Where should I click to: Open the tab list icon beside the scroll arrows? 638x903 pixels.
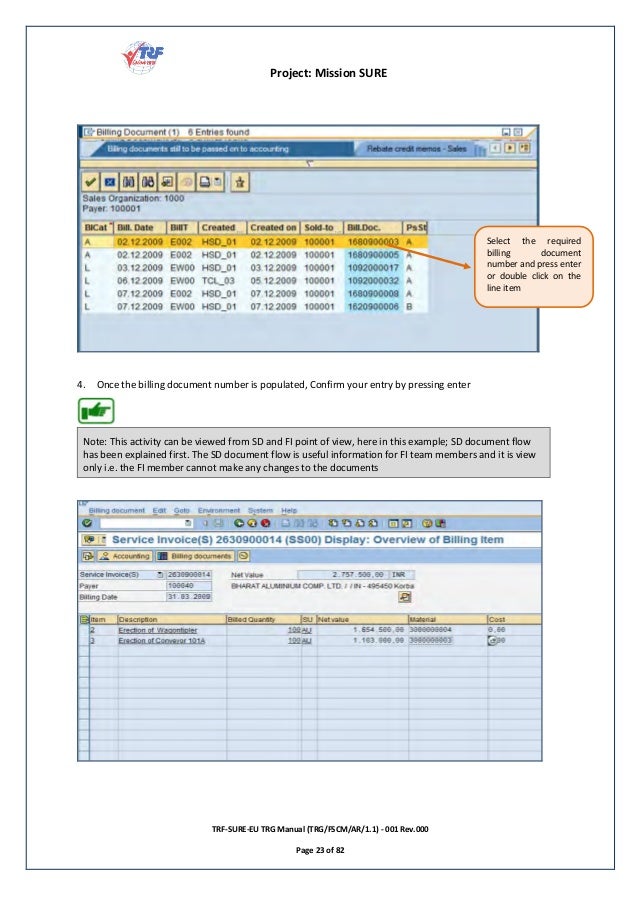click(x=524, y=148)
